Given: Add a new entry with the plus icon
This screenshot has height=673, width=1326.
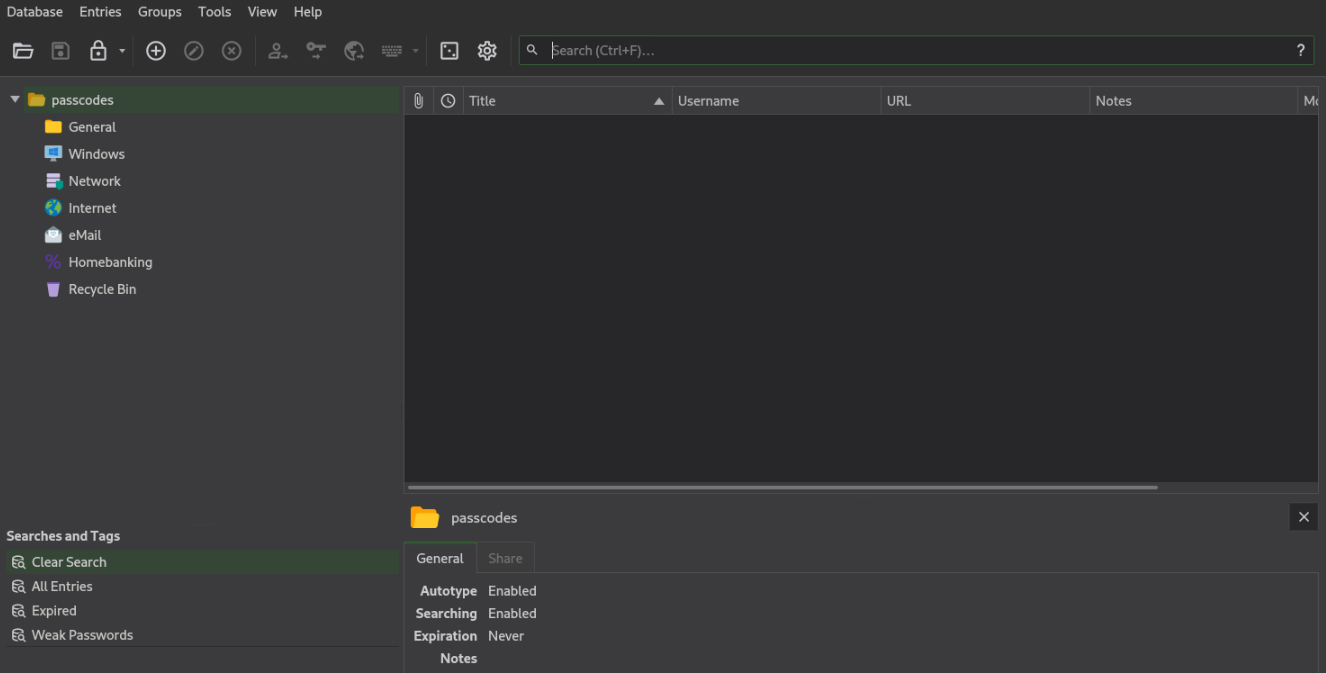Looking at the screenshot, I should [156, 51].
